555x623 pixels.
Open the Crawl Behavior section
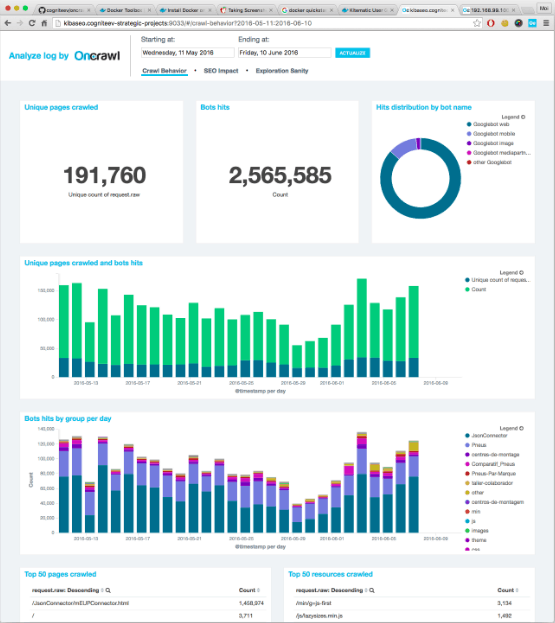[164, 71]
